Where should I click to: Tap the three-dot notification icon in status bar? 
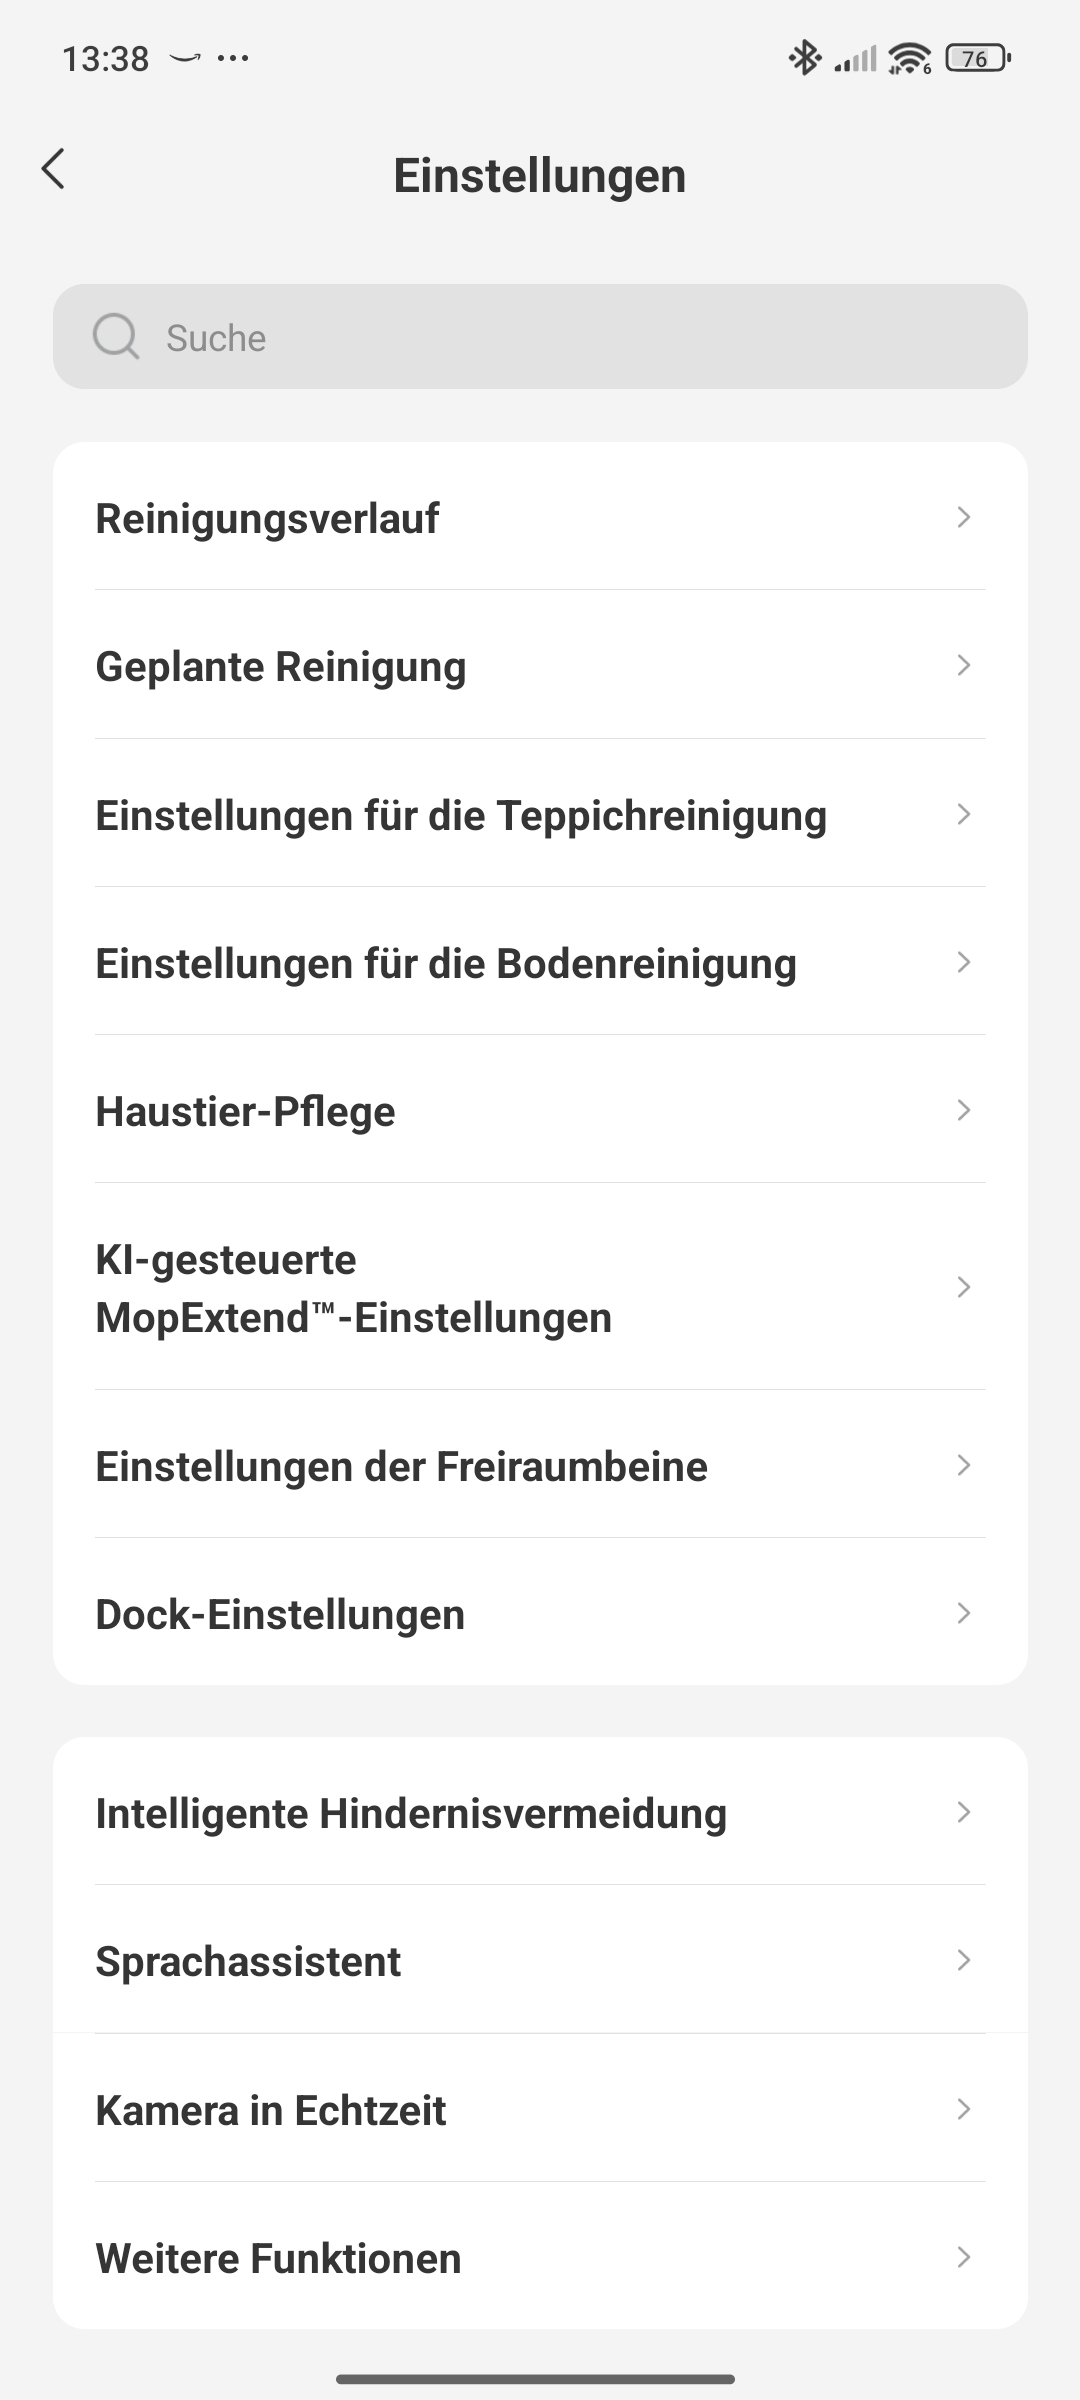coord(233,58)
